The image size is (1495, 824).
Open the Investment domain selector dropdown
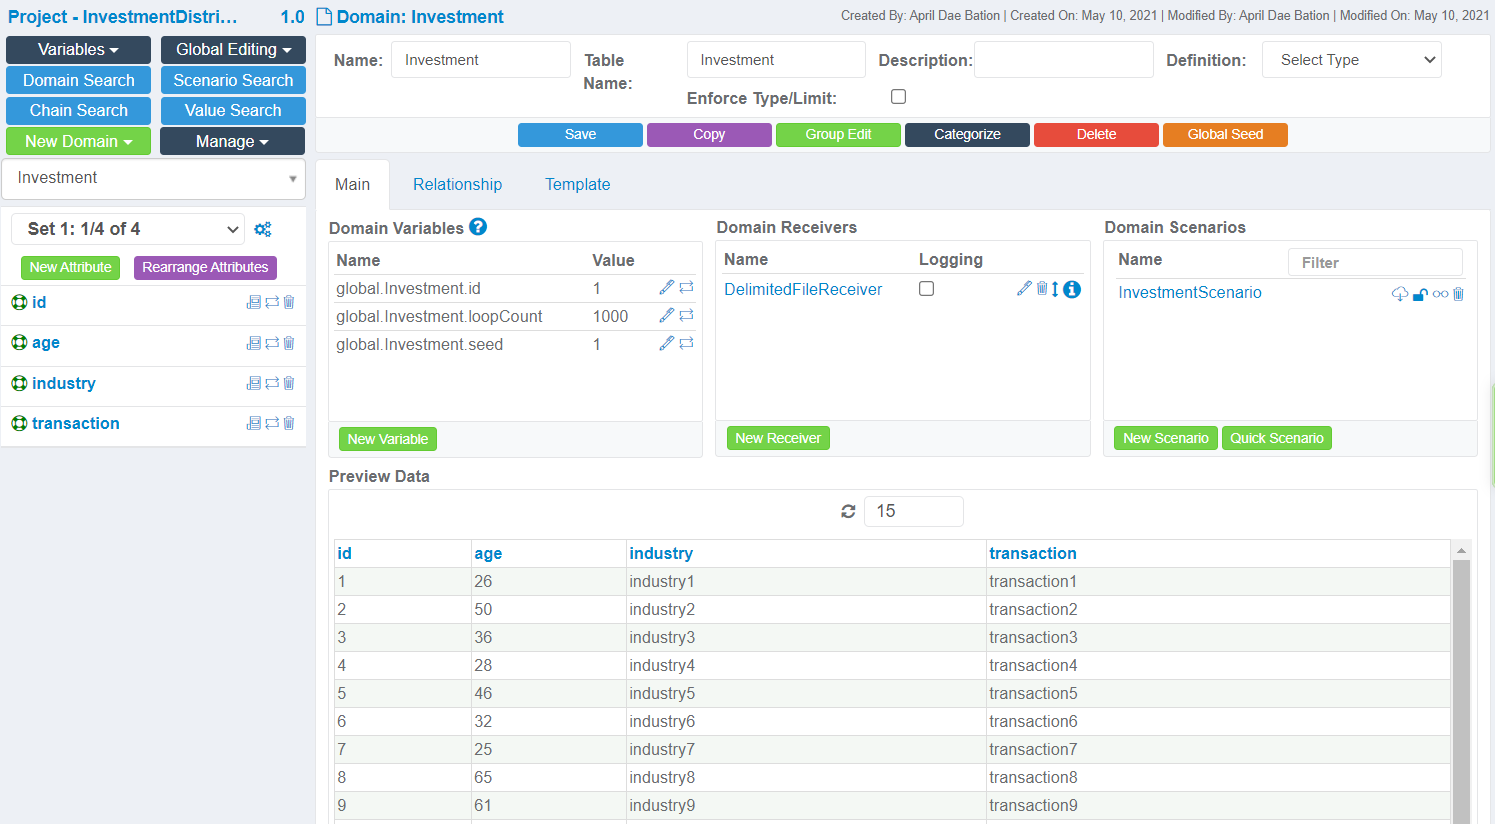154,178
